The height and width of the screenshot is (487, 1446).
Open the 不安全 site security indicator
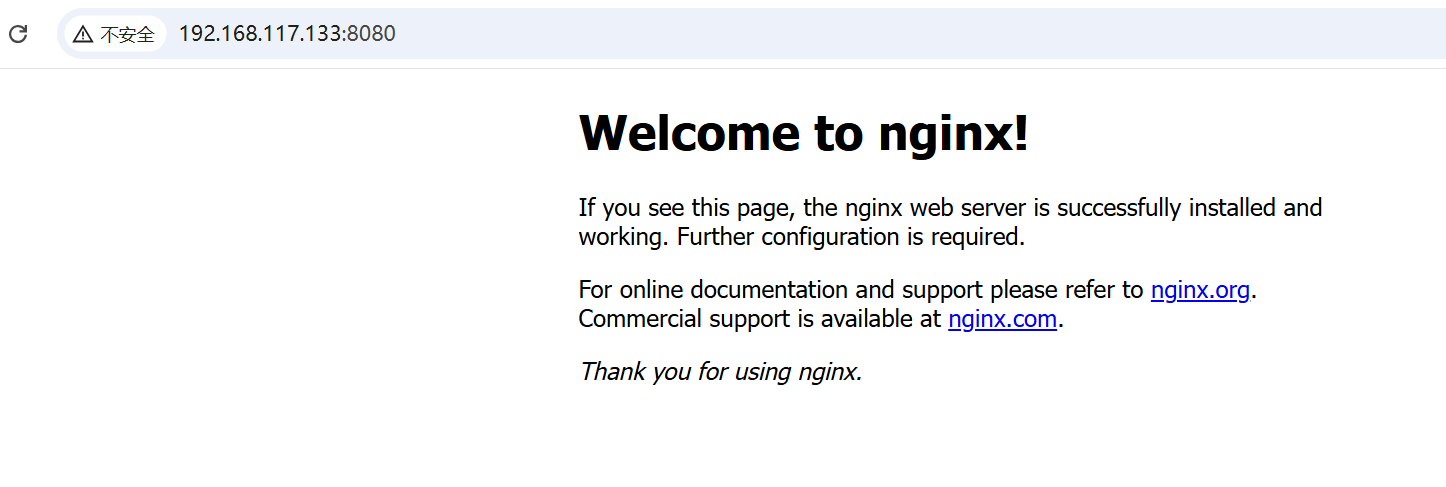click(114, 34)
